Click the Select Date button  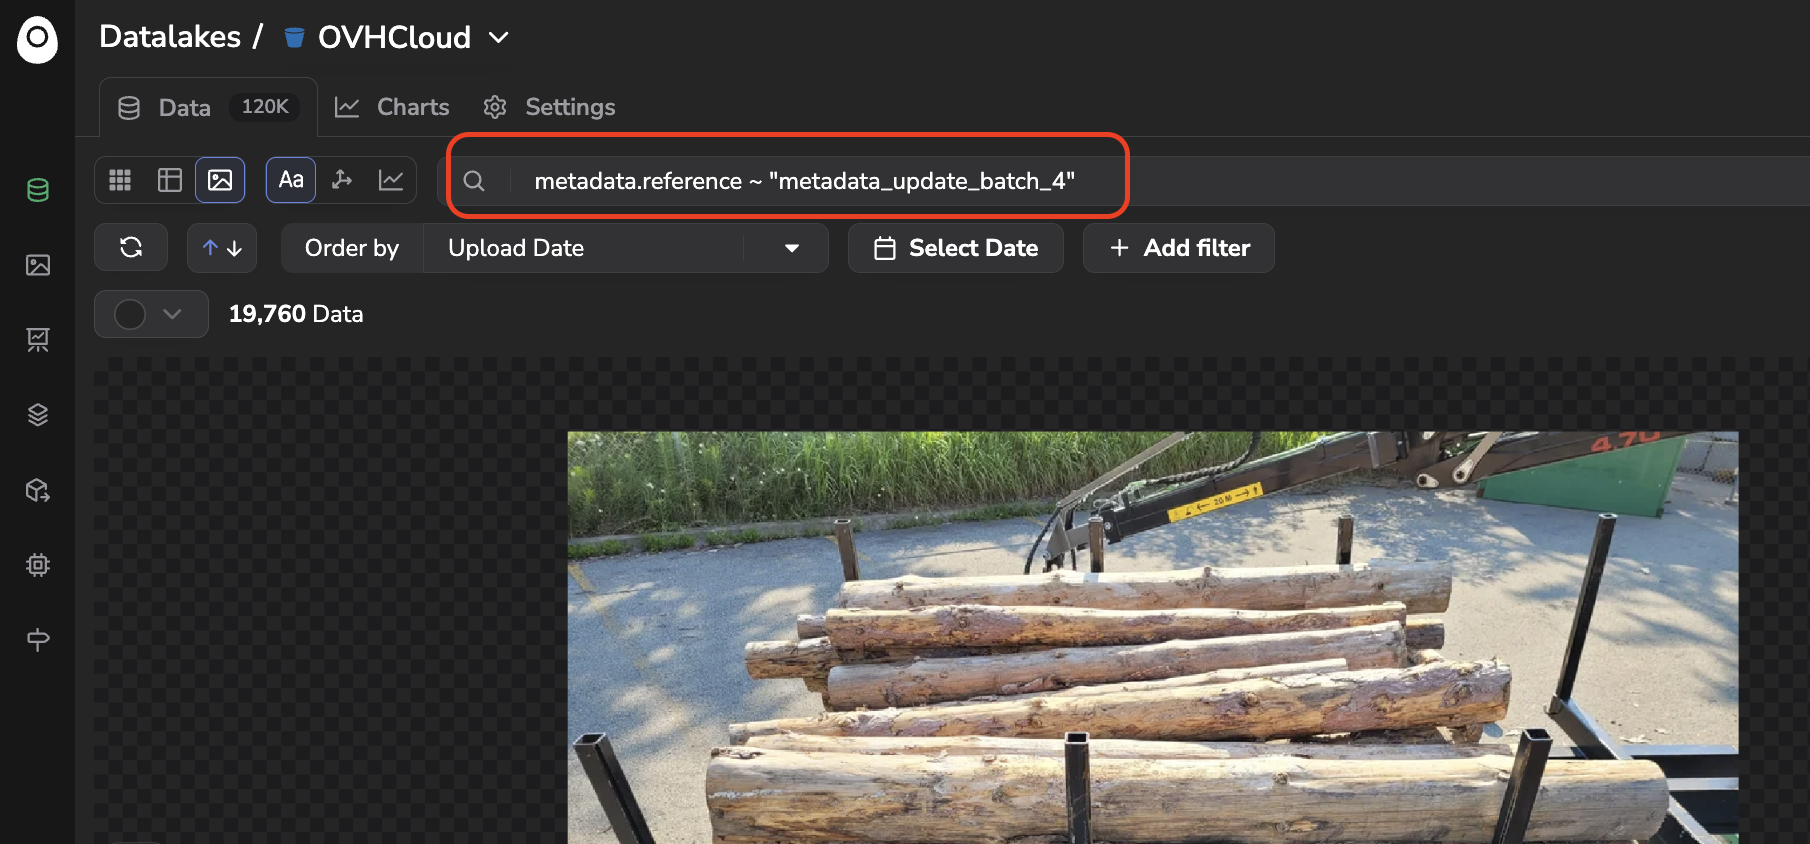pos(956,248)
